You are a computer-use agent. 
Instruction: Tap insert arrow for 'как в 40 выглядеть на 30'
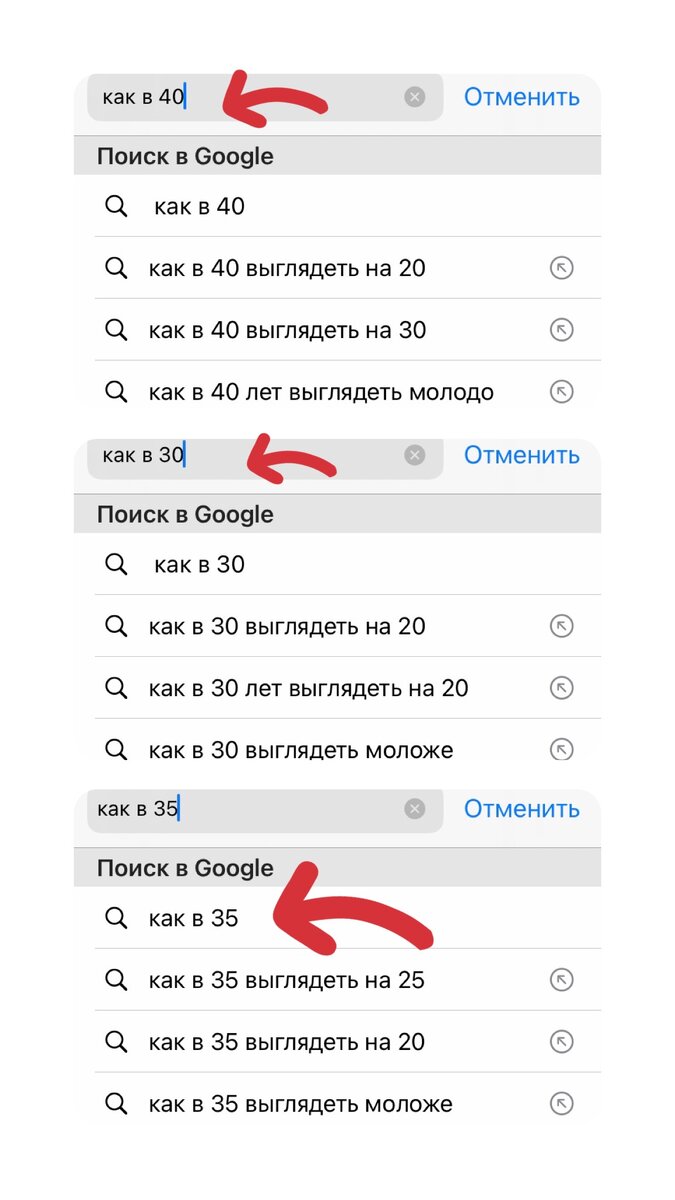point(562,329)
